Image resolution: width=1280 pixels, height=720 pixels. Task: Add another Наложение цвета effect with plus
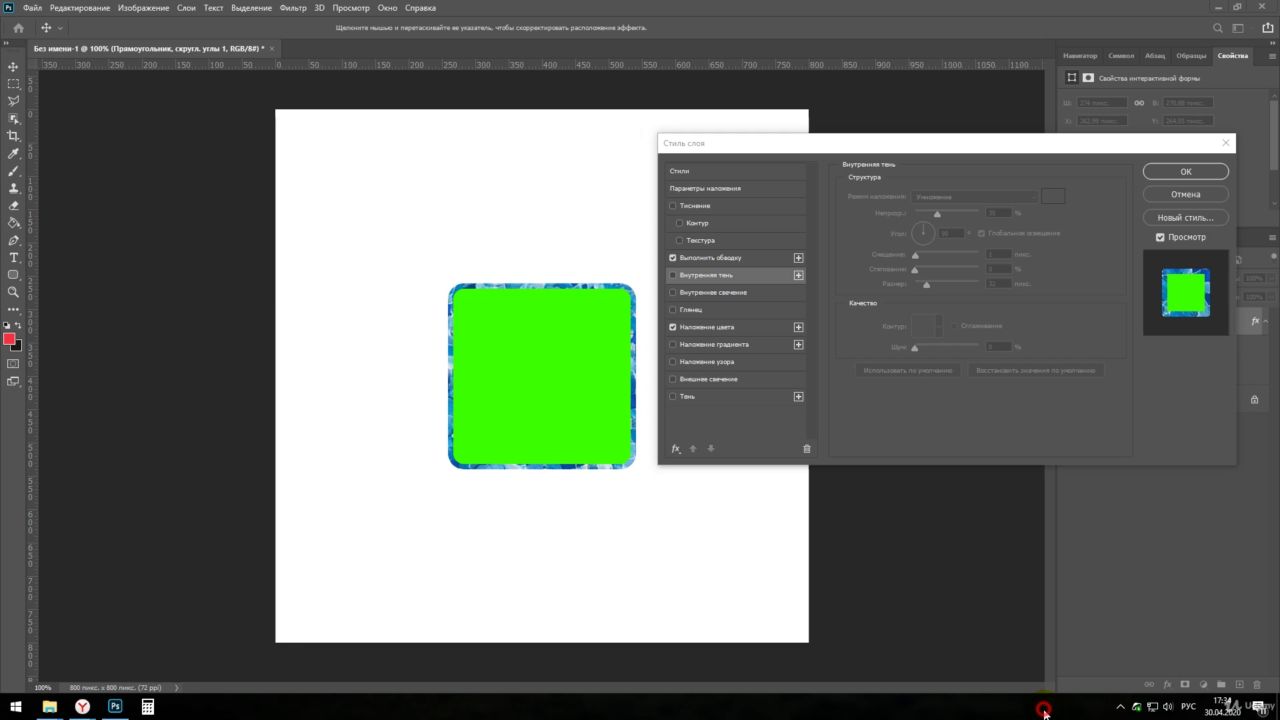pyautogui.click(x=799, y=327)
